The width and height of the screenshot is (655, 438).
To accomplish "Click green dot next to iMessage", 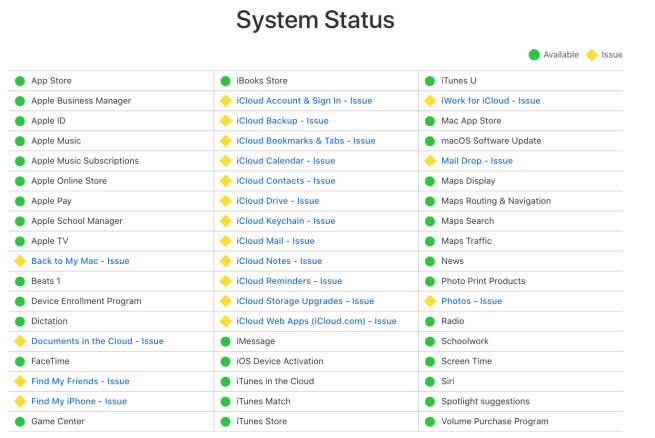I will tap(226, 341).
